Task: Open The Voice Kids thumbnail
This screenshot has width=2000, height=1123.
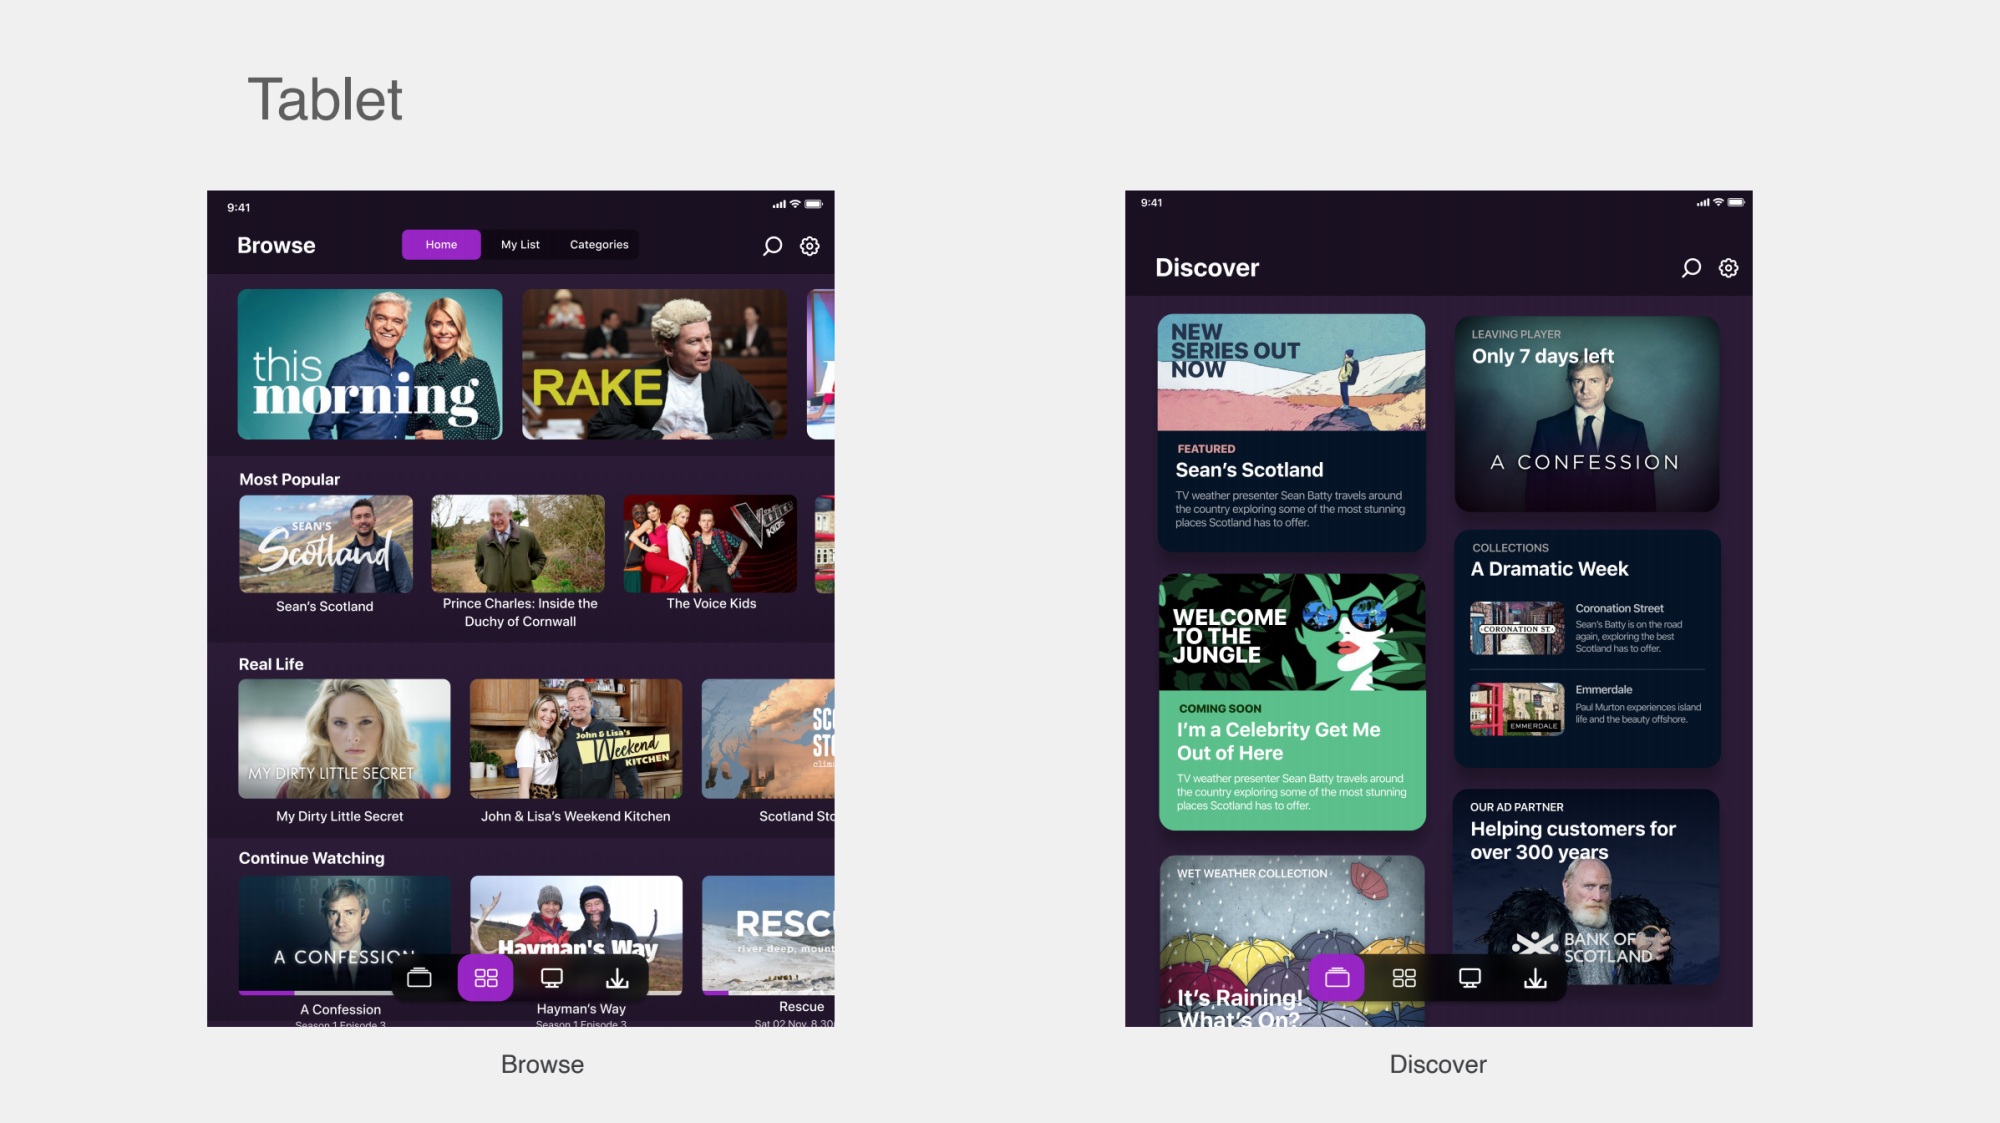Action: pos(710,545)
